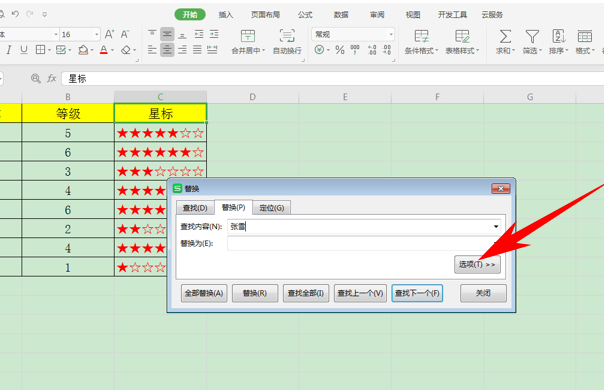The image size is (604, 390).
Task: Decrease font size with A- icon
Action: [x=125, y=34]
